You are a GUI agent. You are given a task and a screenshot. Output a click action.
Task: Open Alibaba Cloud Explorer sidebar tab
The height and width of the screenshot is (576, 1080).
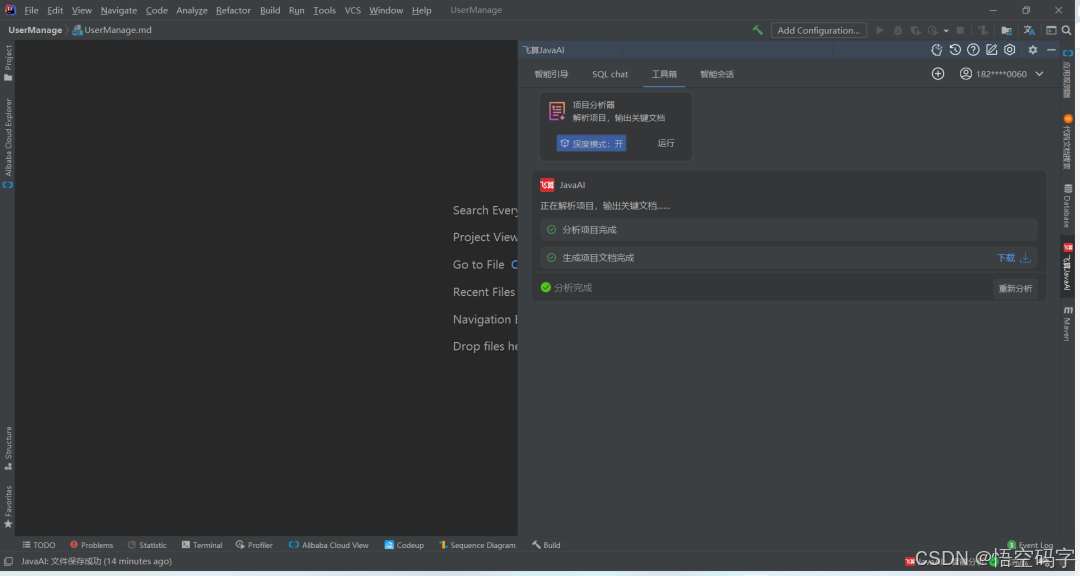[x=8, y=143]
